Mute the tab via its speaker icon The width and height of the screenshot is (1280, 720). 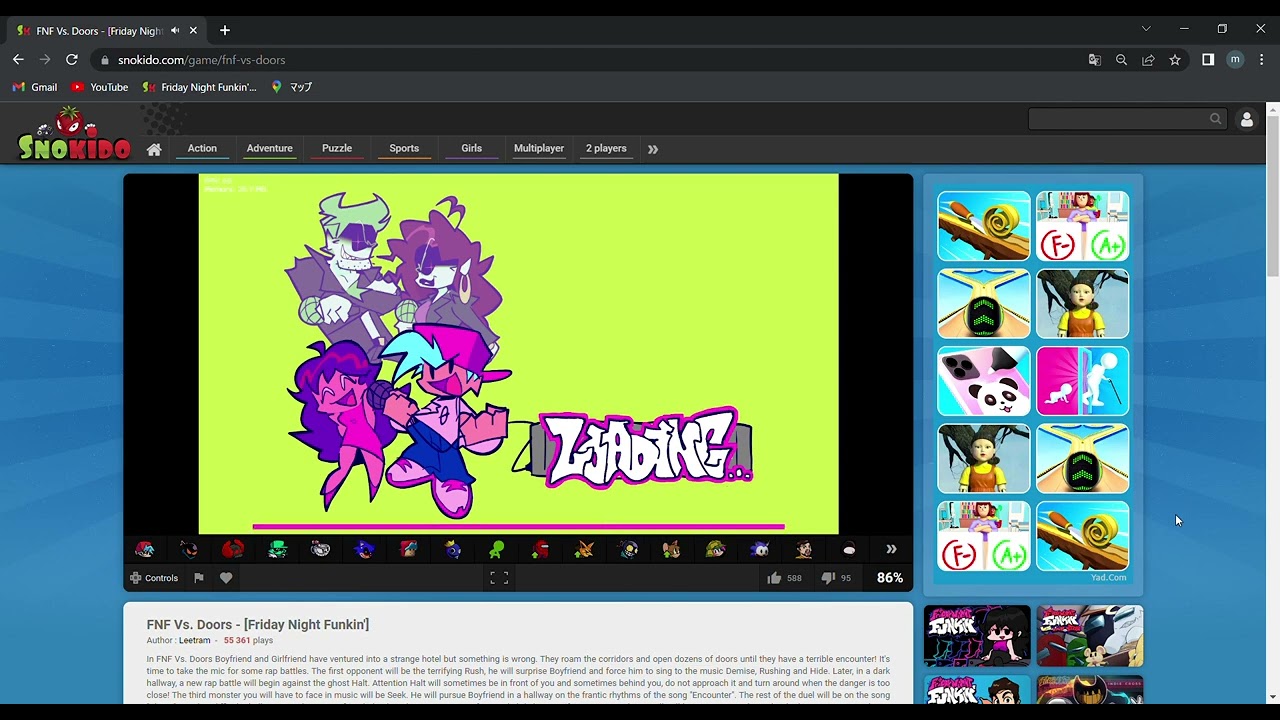pyautogui.click(x=175, y=31)
